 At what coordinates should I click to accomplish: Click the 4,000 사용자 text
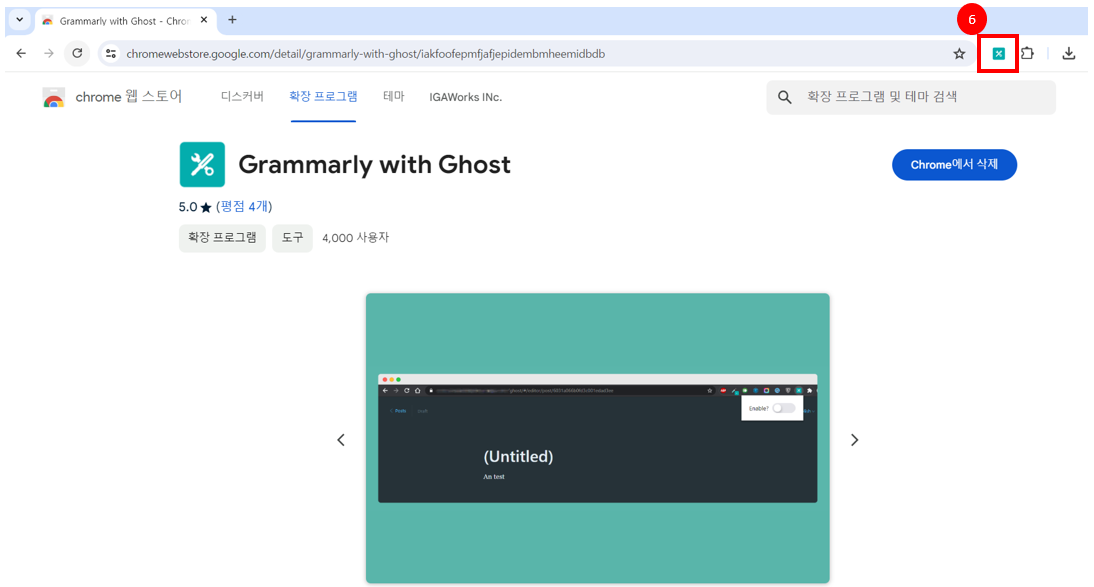[355, 238]
